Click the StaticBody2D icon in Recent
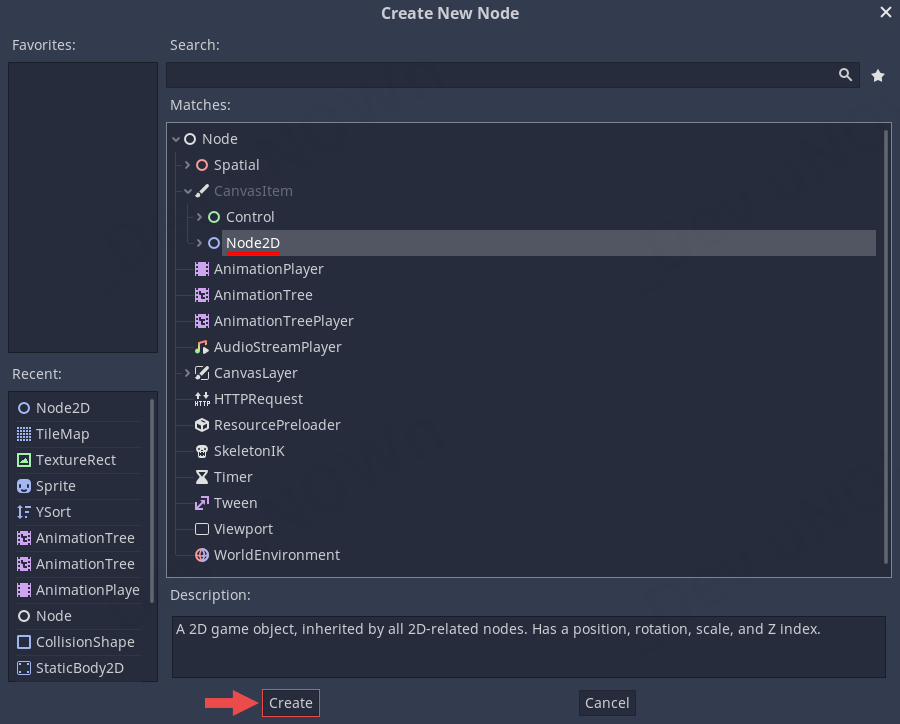The width and height of the screenshot is (900, 724). click(24, 668)
